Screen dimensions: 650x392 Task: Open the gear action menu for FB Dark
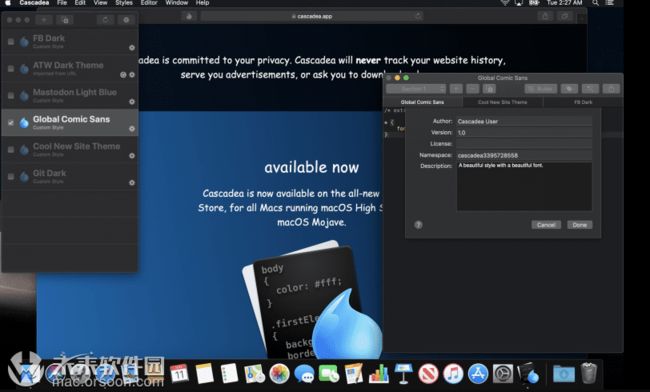(132, 48)
